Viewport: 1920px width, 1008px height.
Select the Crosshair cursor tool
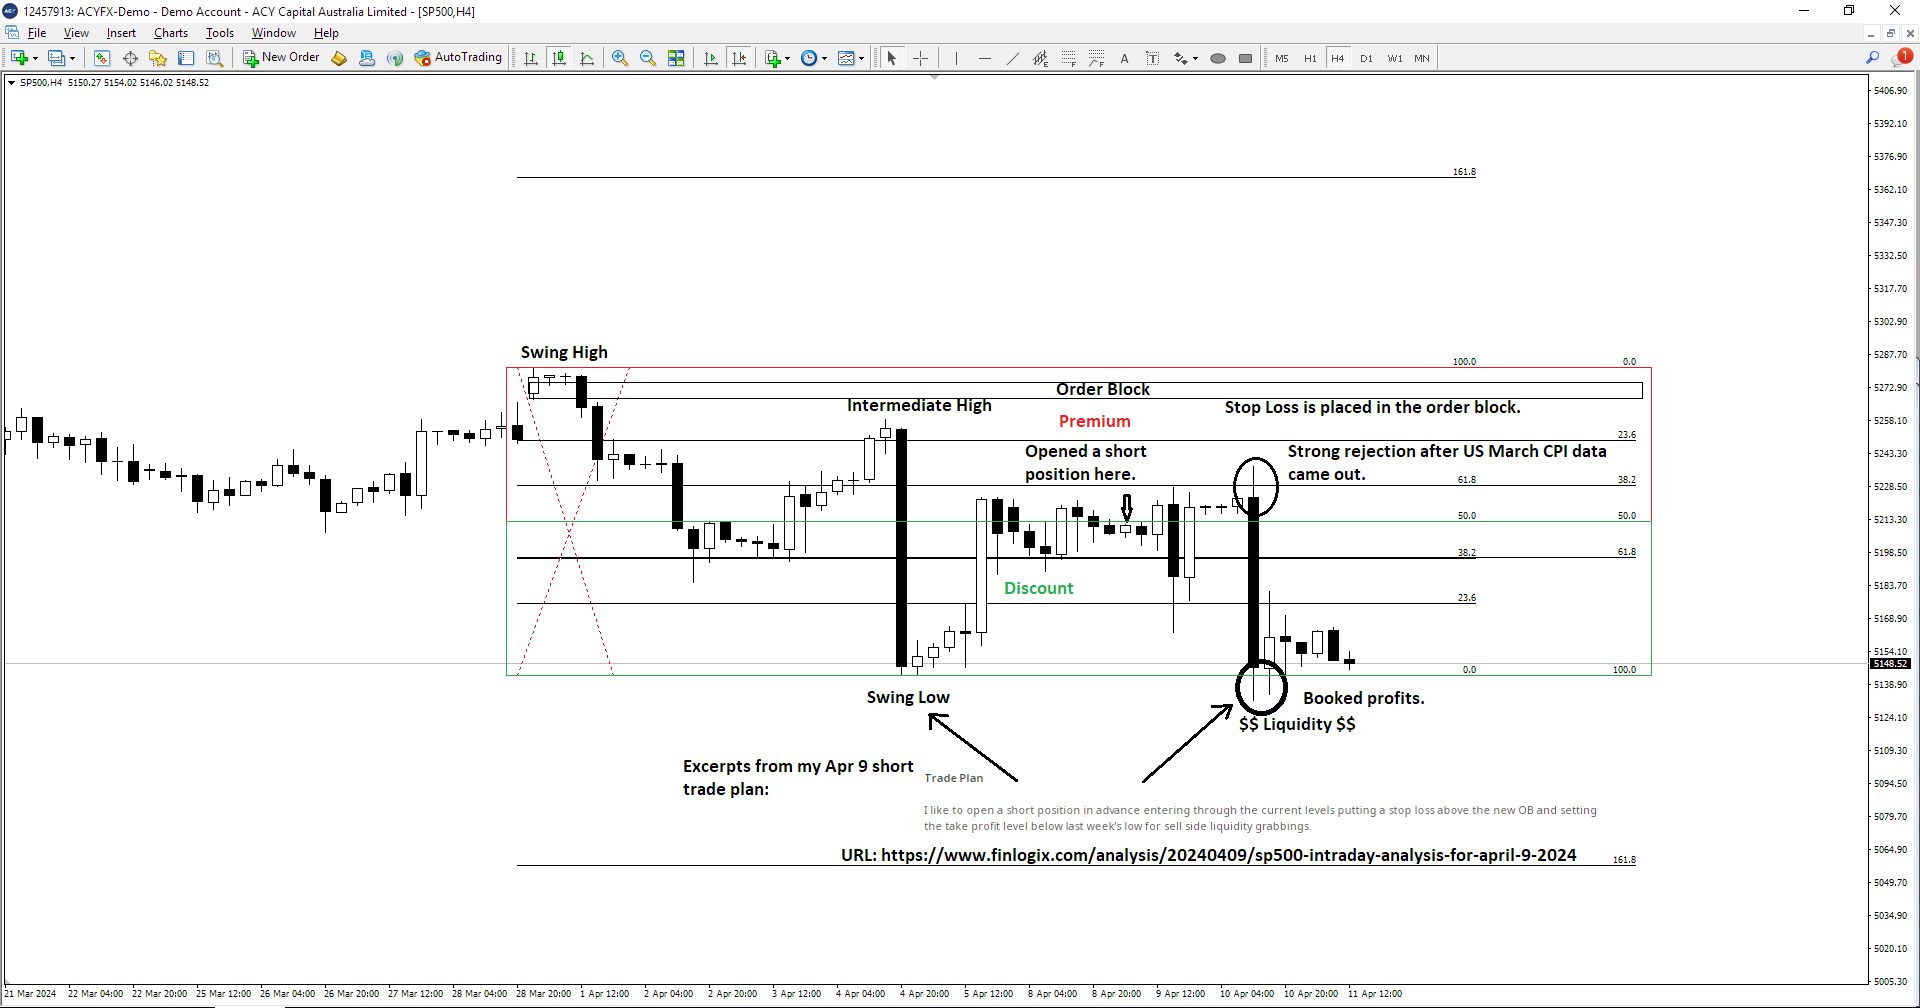click(921, 58)
